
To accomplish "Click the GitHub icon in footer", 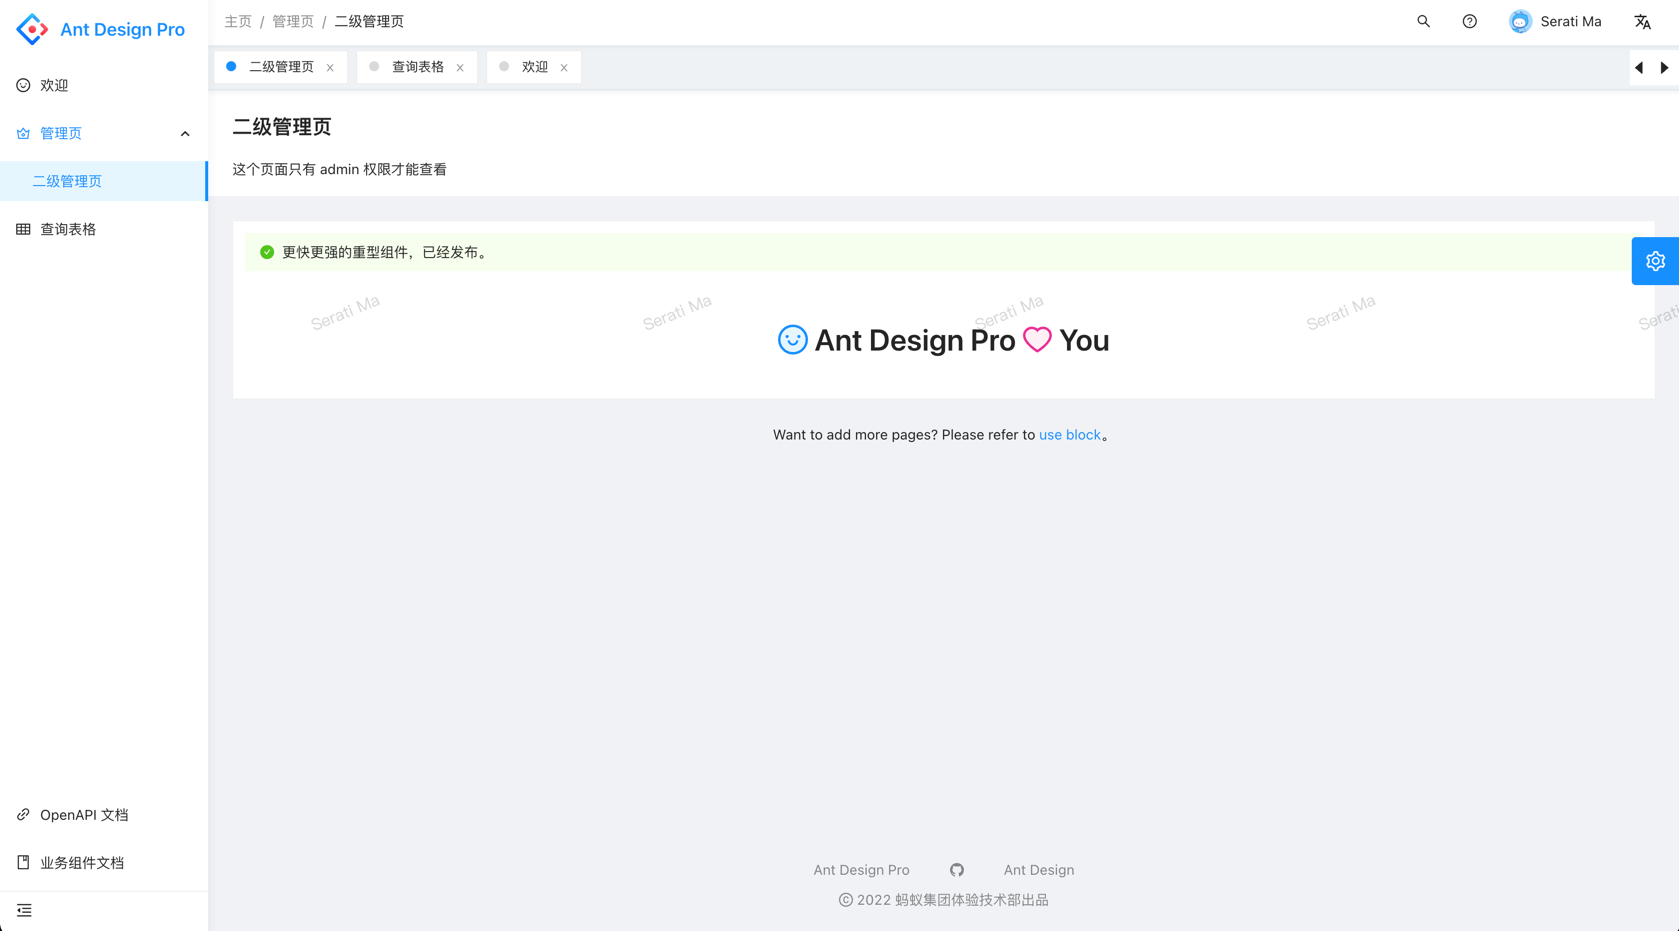I will [x=957, y=870].
